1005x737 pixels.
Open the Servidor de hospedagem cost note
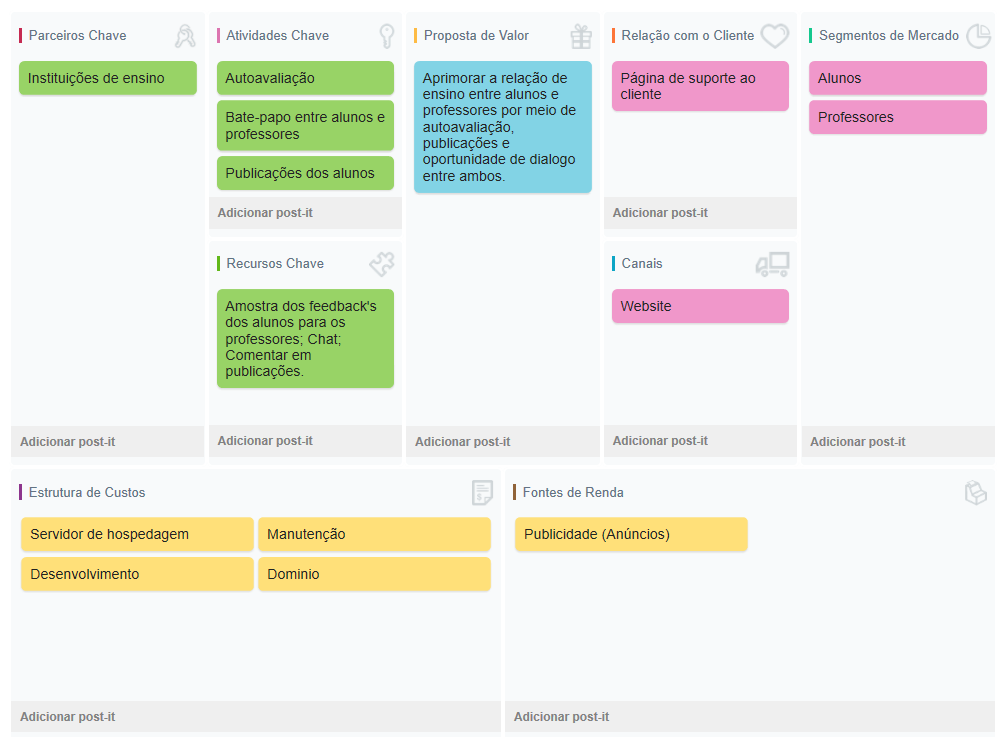pyautogui.click(x=137, y=534)
